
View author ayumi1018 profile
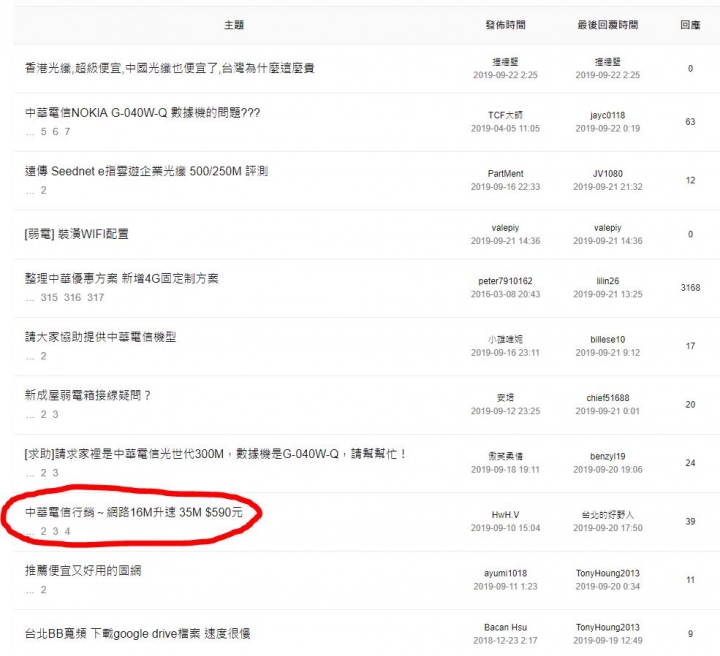click(505, 573)
